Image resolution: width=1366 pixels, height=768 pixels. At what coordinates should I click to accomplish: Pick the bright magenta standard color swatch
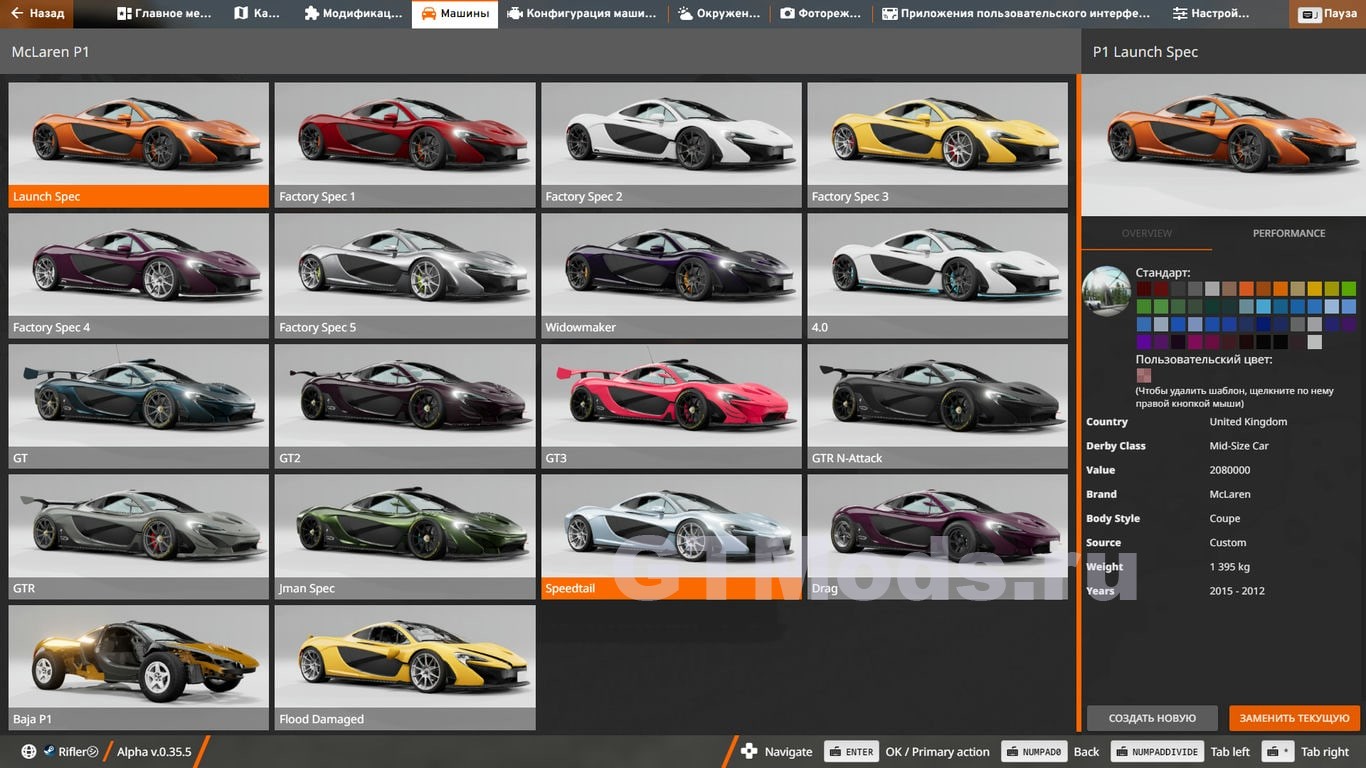pos(1195,342)
